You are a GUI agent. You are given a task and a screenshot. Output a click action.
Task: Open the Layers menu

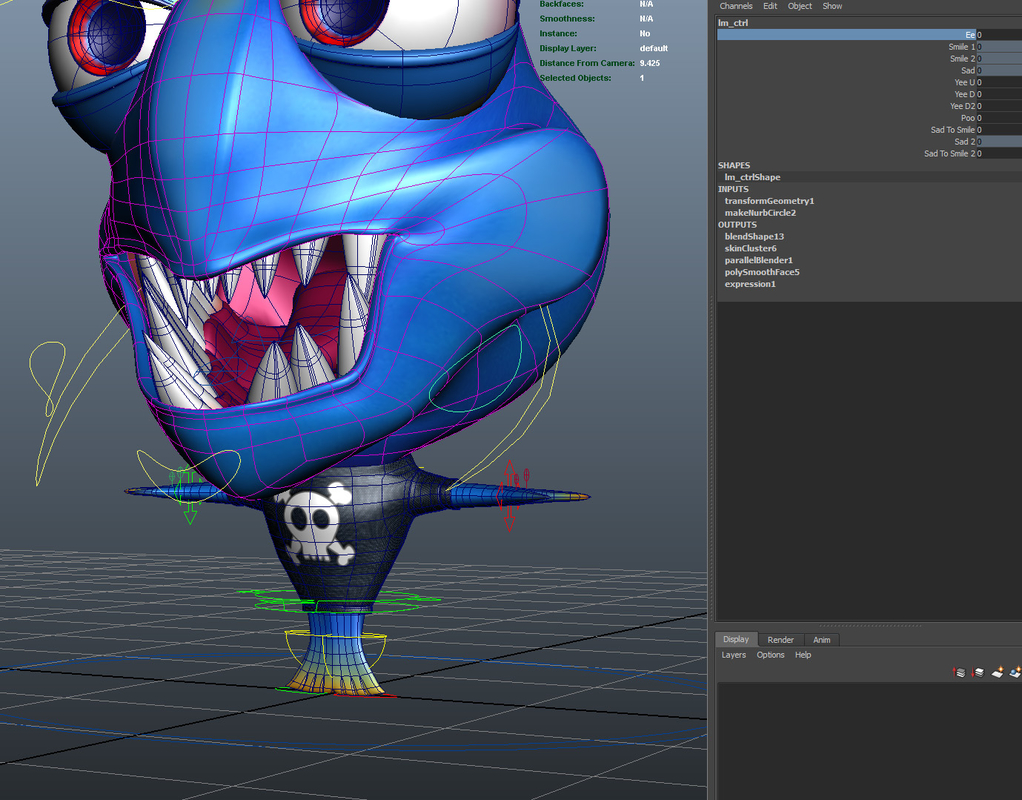734,655
